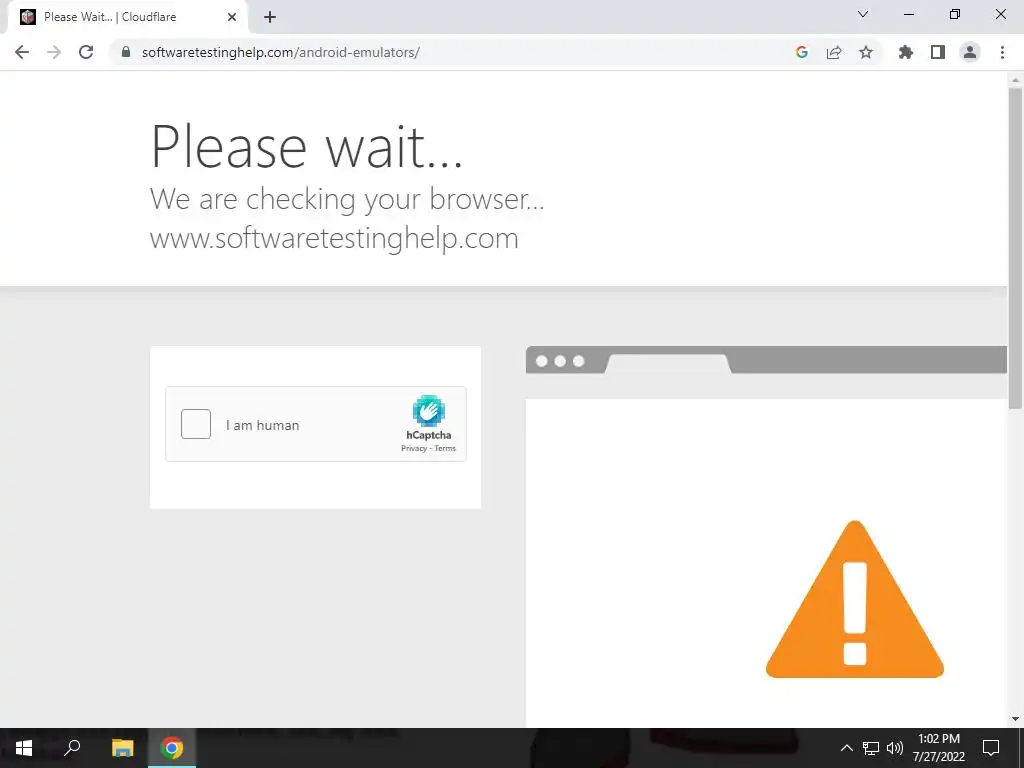Restore down the Chrome window
This screenshot has width=1024, height=768.
click(955, 14)
